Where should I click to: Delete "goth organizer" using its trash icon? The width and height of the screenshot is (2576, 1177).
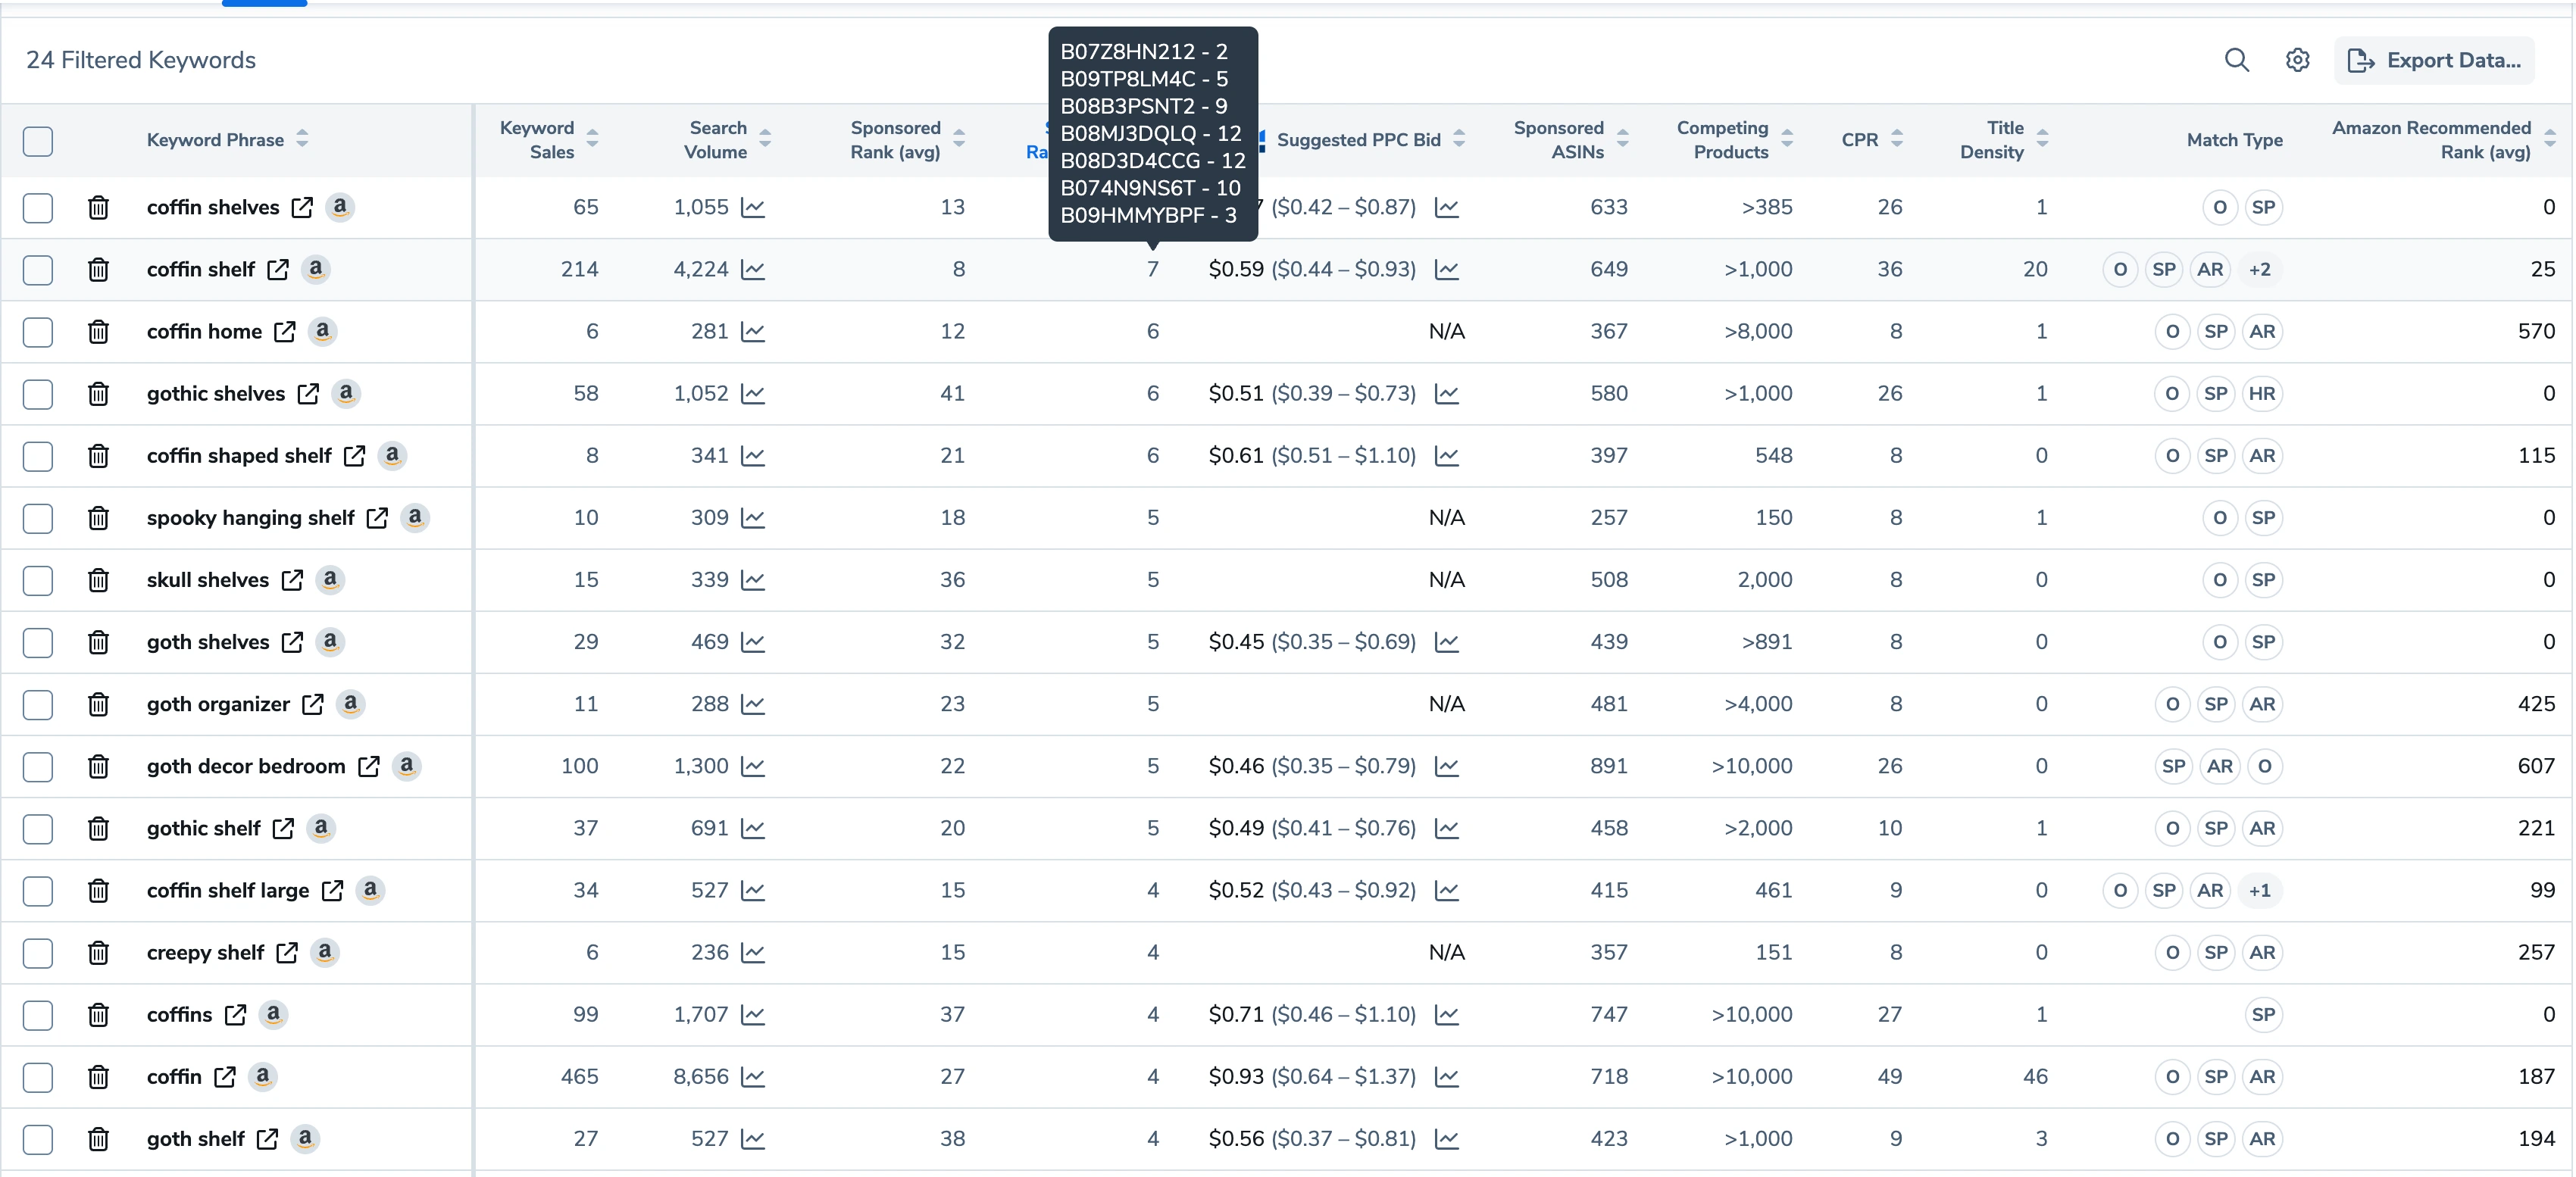pos(98,705)
